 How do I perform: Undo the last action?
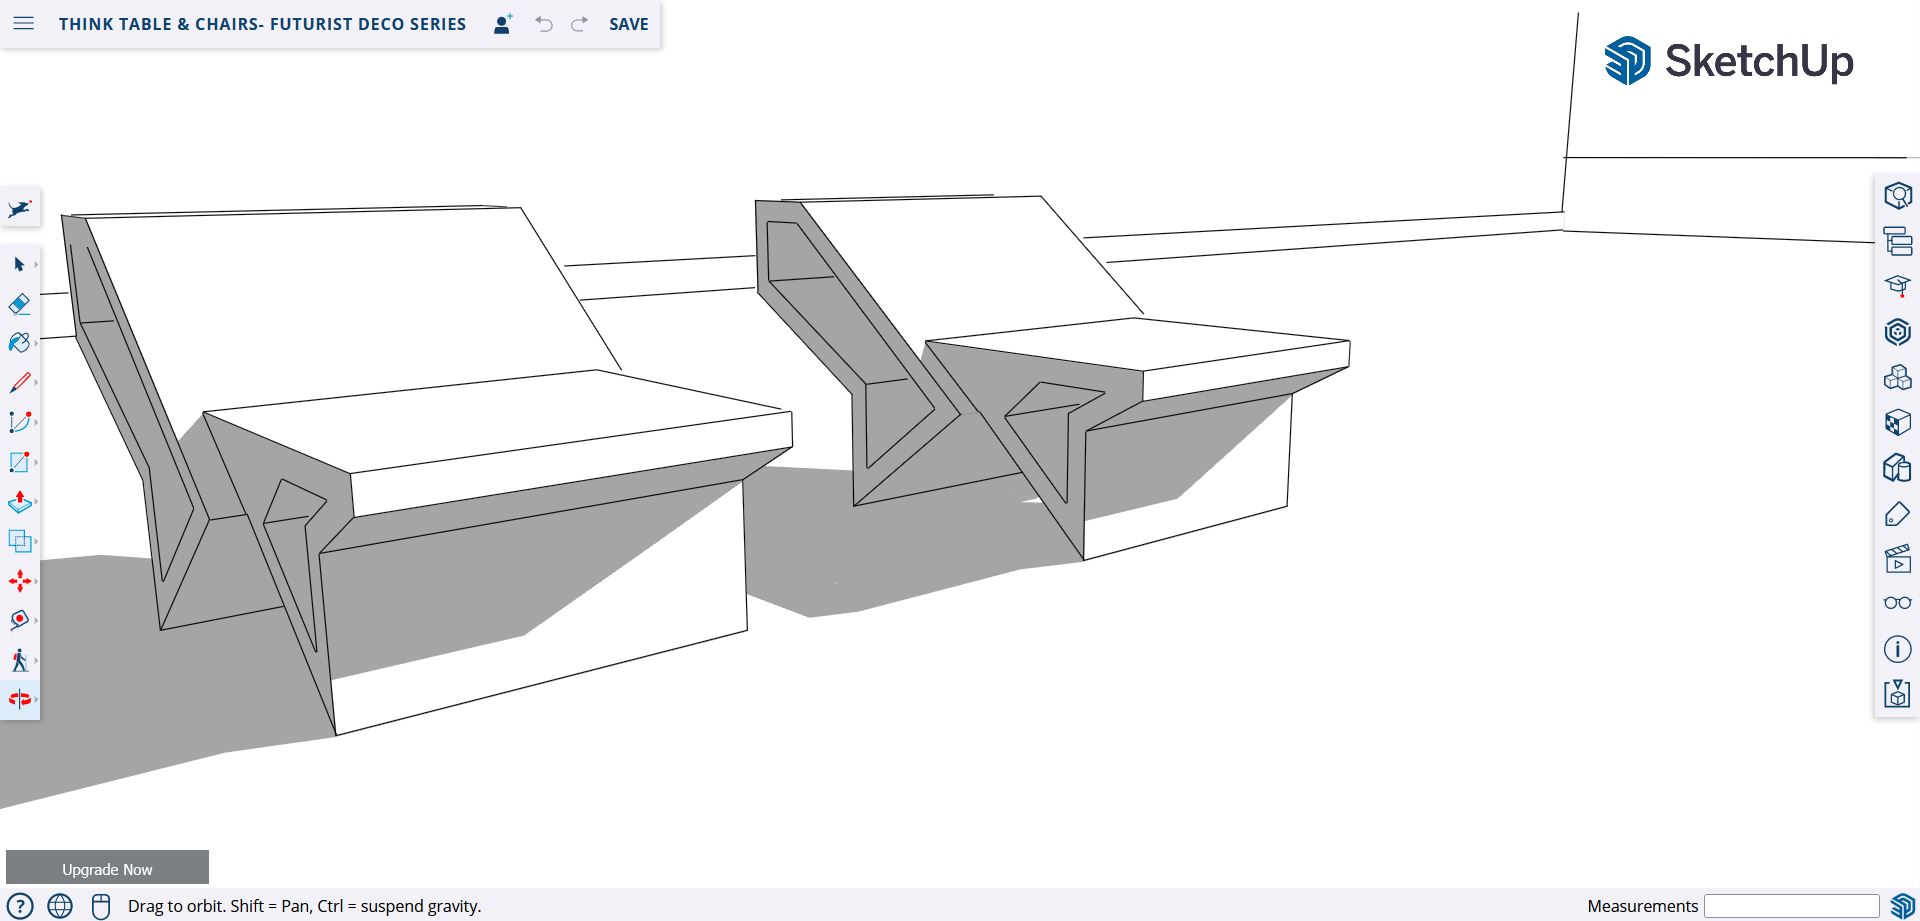544,24
